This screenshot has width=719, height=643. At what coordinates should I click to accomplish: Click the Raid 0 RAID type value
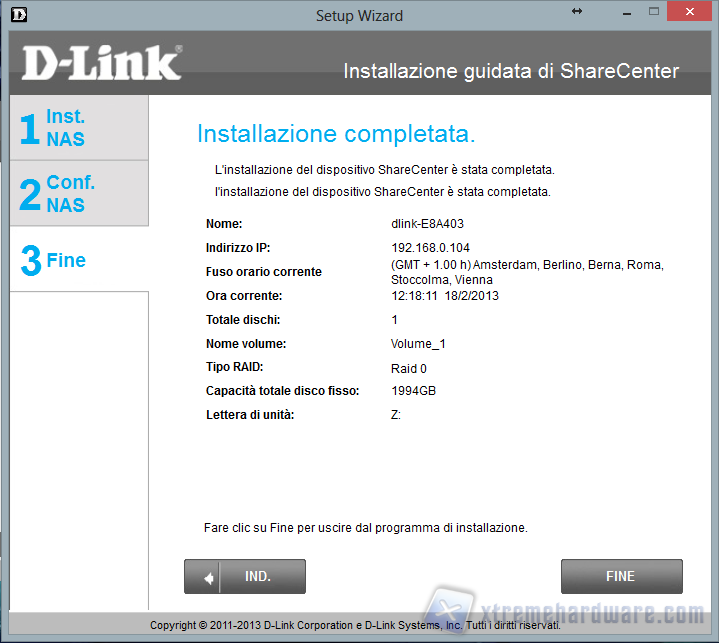[409, 369]
